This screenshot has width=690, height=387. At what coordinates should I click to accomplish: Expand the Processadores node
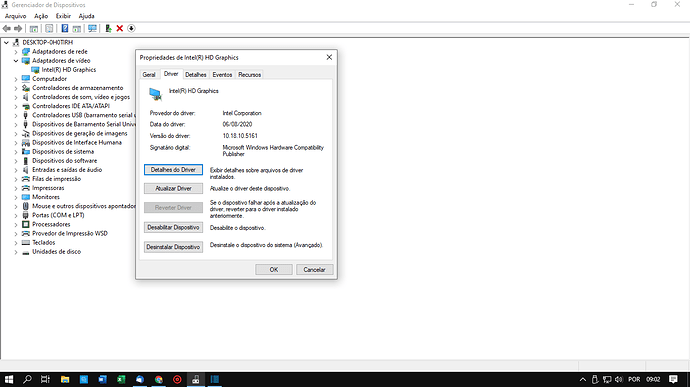tap(16, 225)
